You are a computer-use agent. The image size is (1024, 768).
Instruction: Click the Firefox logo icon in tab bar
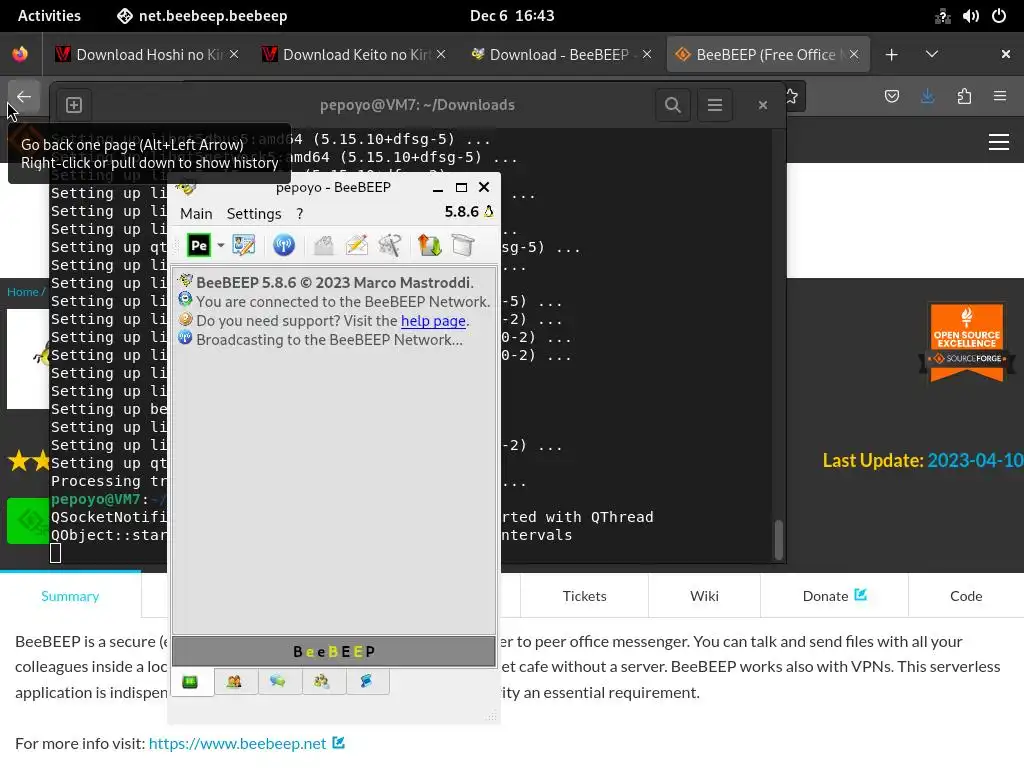point(20,54)
